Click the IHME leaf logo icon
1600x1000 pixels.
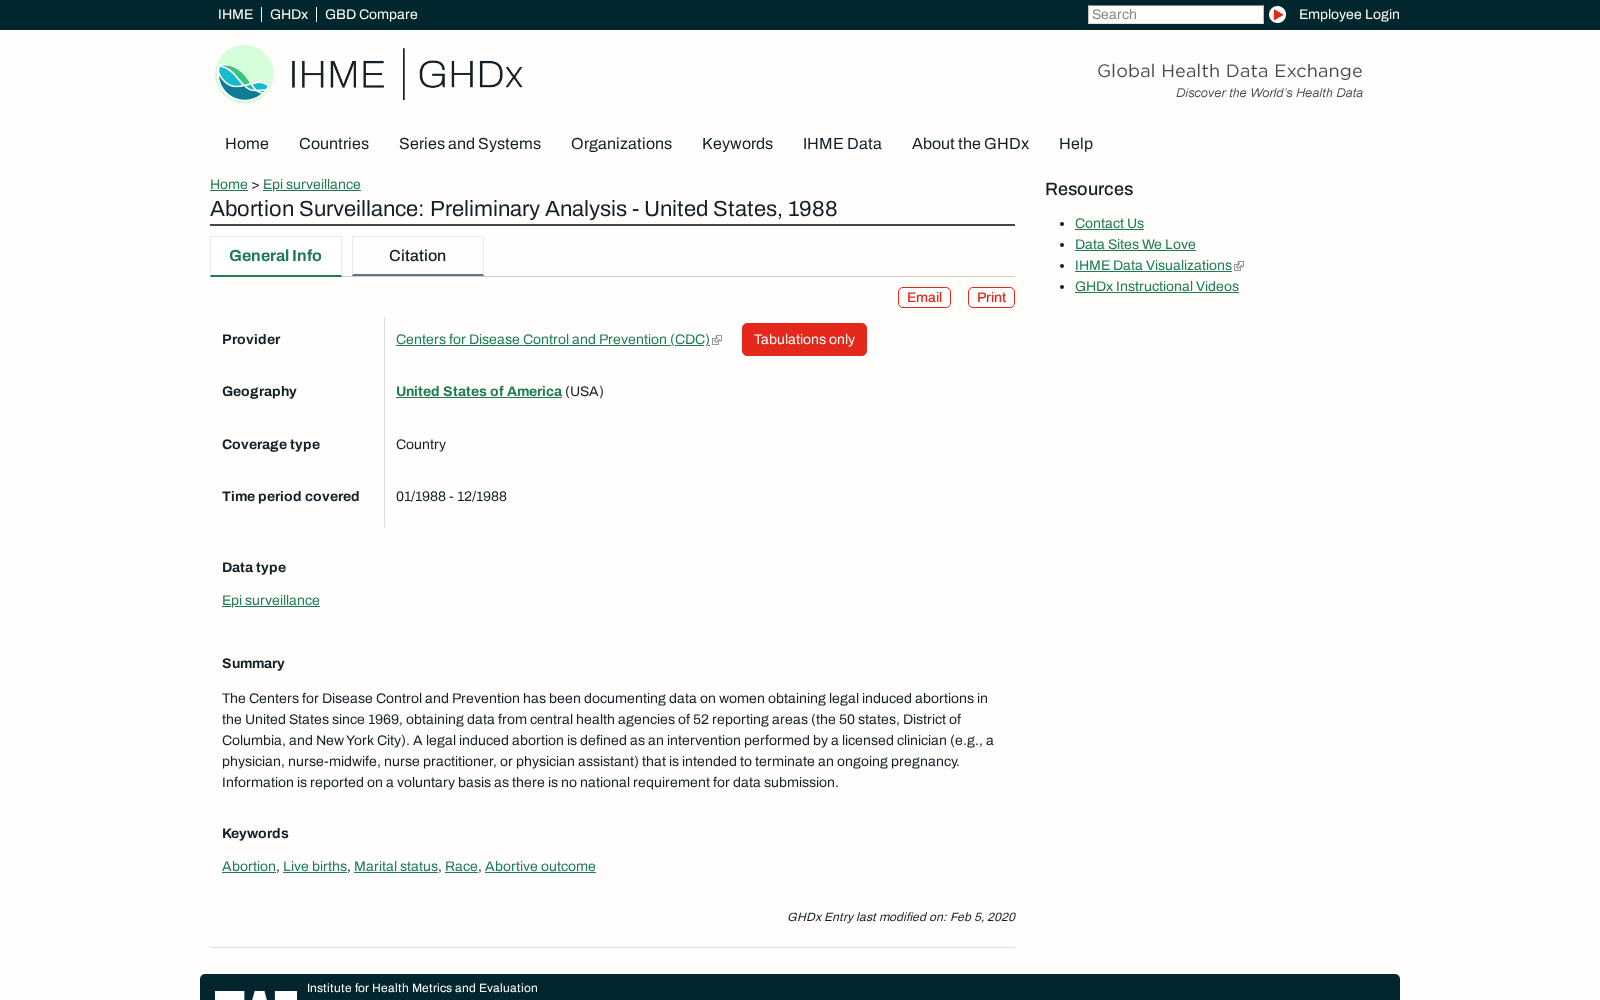pyautogui.click(x=245, y=74)
